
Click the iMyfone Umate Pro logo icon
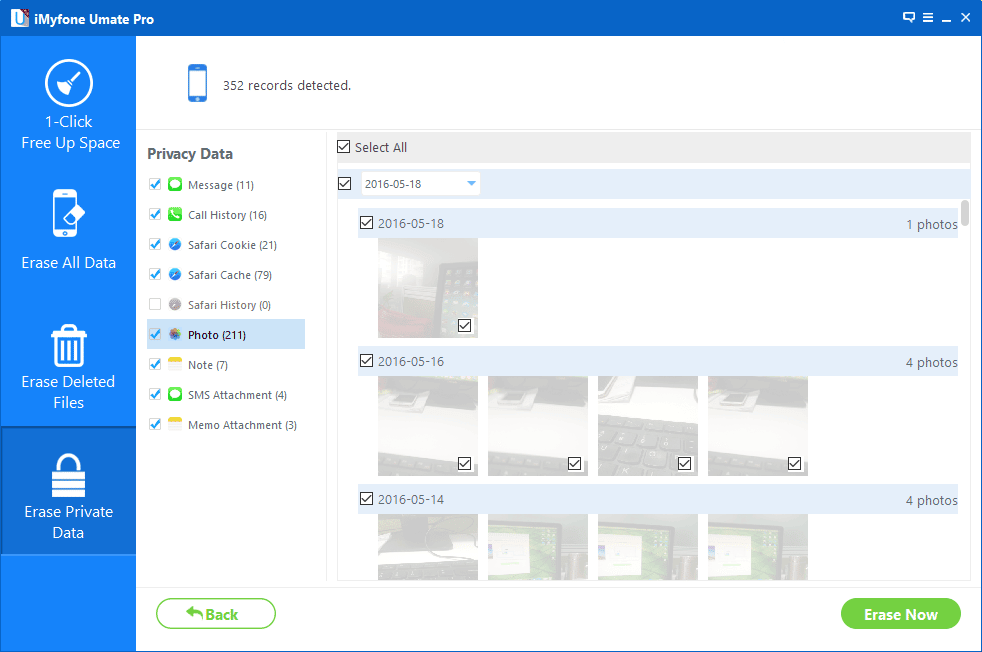coord(19,18)
